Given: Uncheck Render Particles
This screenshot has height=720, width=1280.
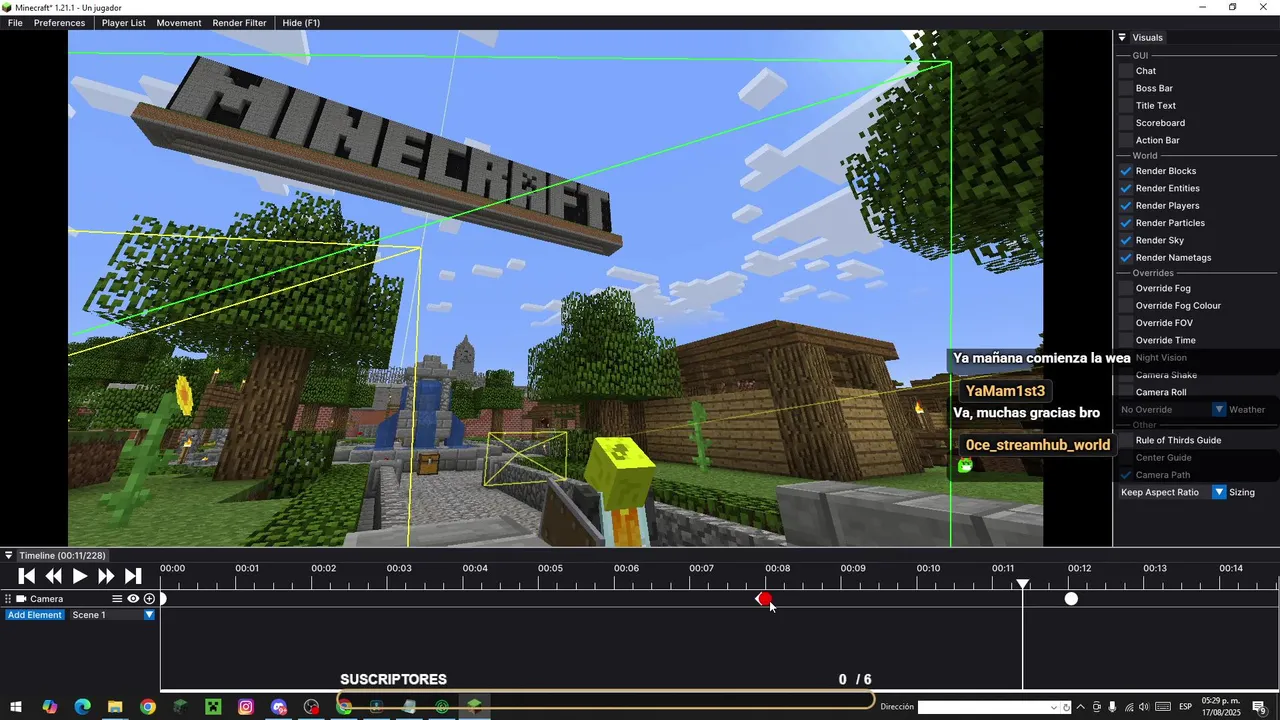Looking at the screenshot, I should pos(1126,223).
